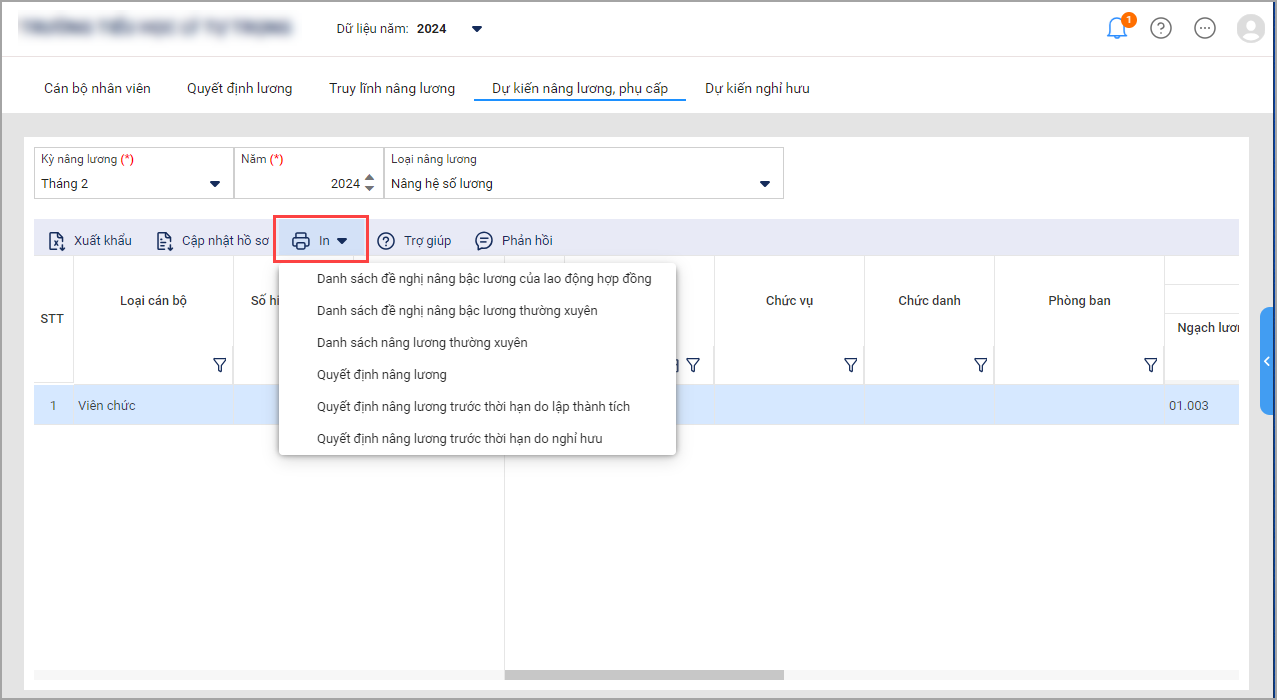This screenshot has width=1277, height=700.
Task: Click the Chức danh column header
Action: point(929,300)
